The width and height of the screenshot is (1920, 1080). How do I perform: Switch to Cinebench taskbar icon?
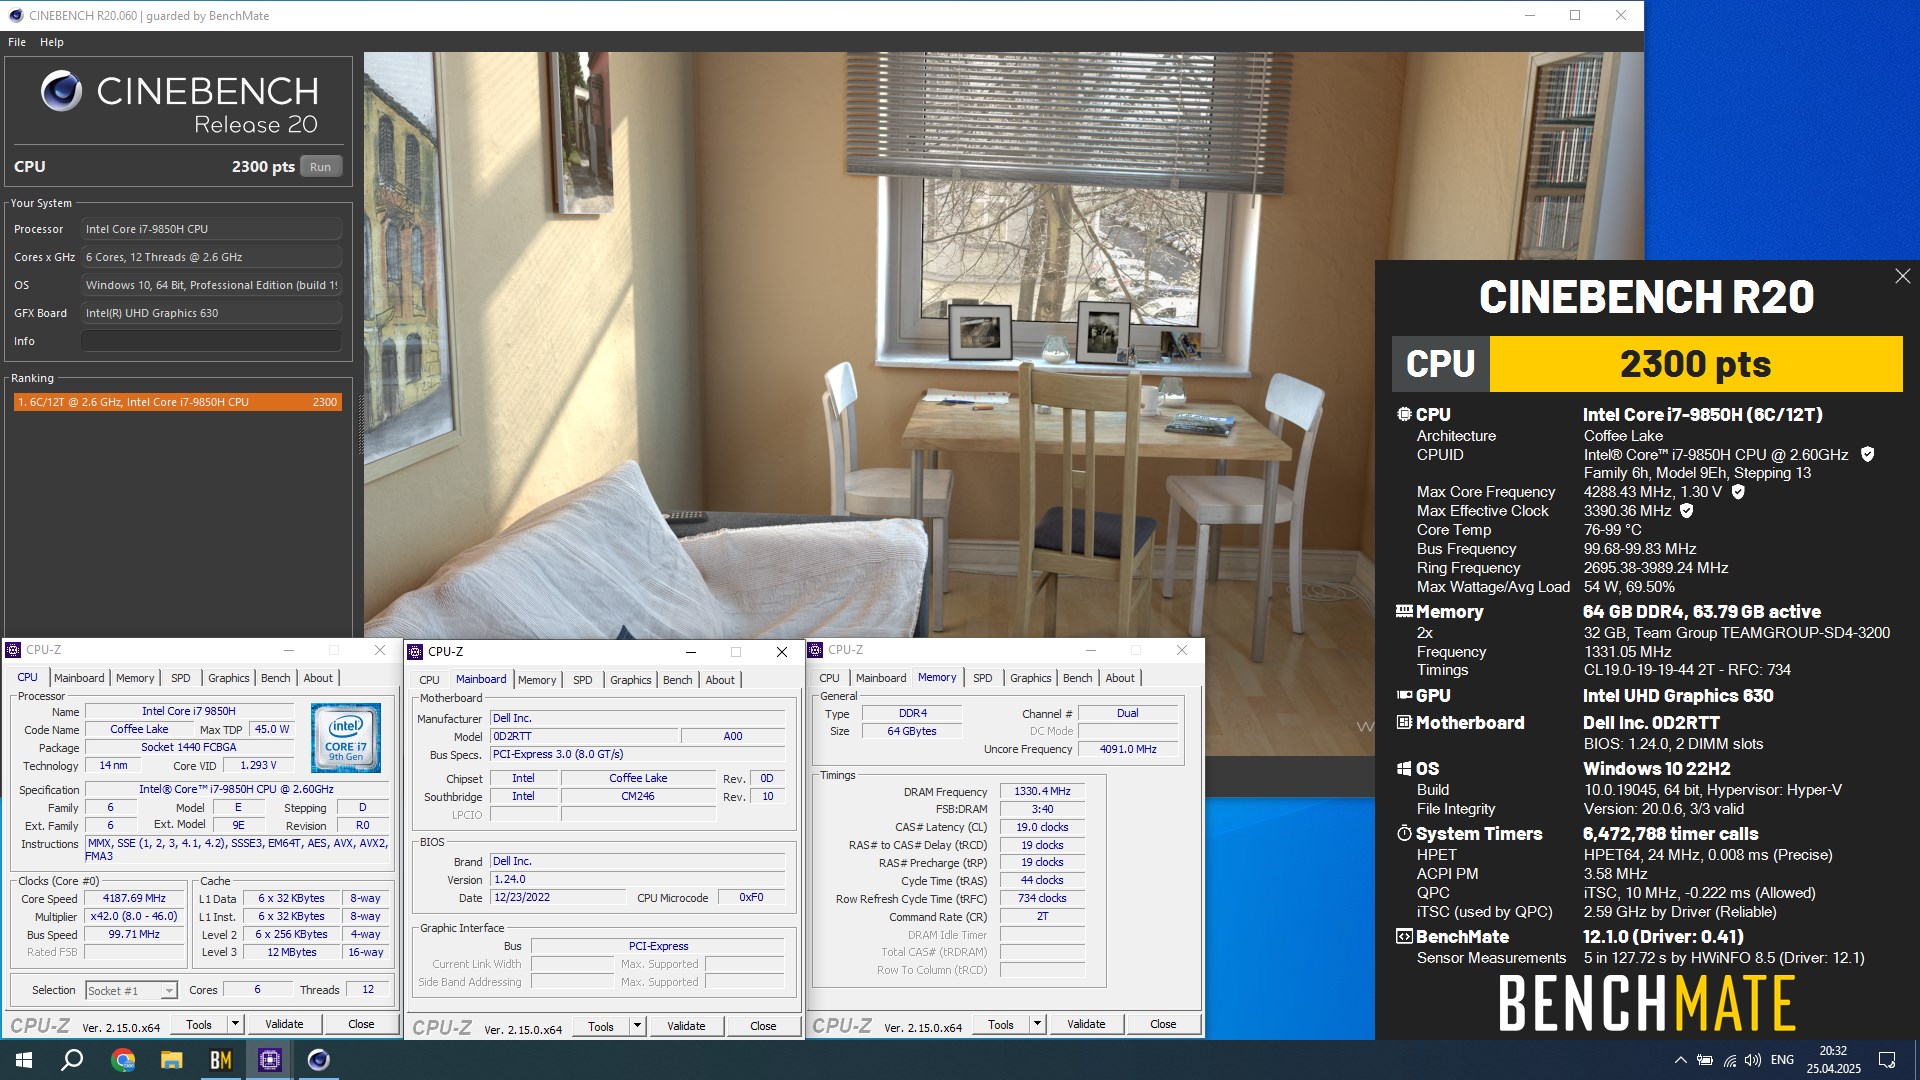click(319, 1060)
